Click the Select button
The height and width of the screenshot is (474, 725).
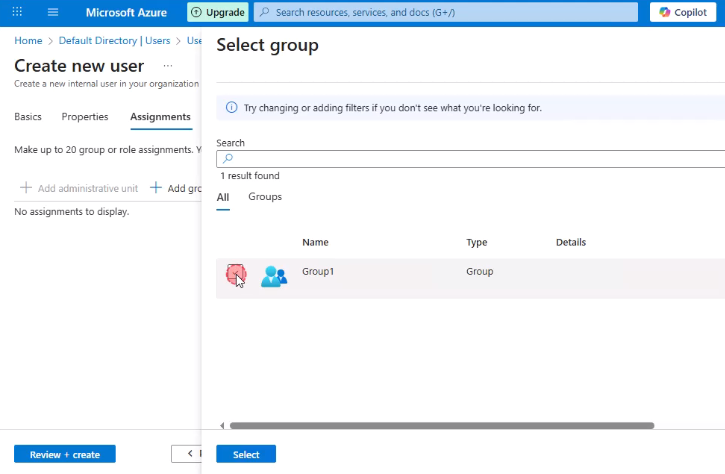pyautogui.click(x=246, y=454)
